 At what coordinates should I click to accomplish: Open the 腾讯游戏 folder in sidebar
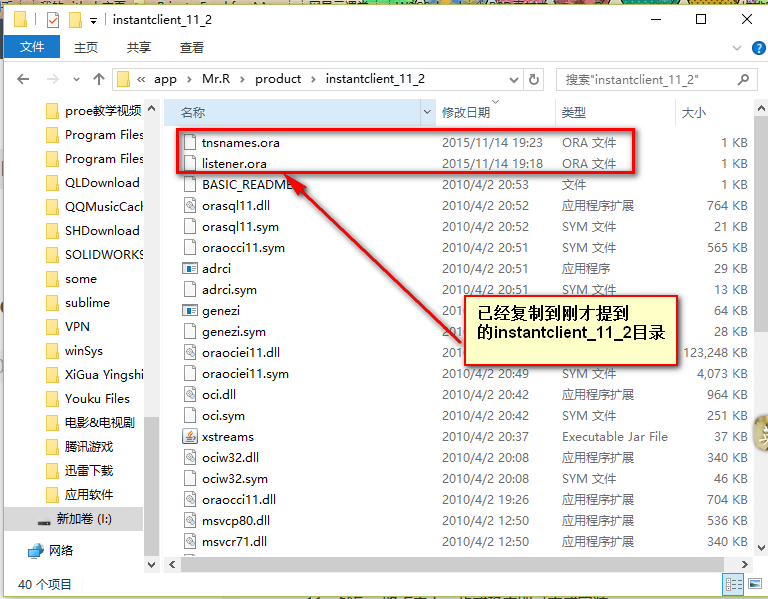point(79,447)
